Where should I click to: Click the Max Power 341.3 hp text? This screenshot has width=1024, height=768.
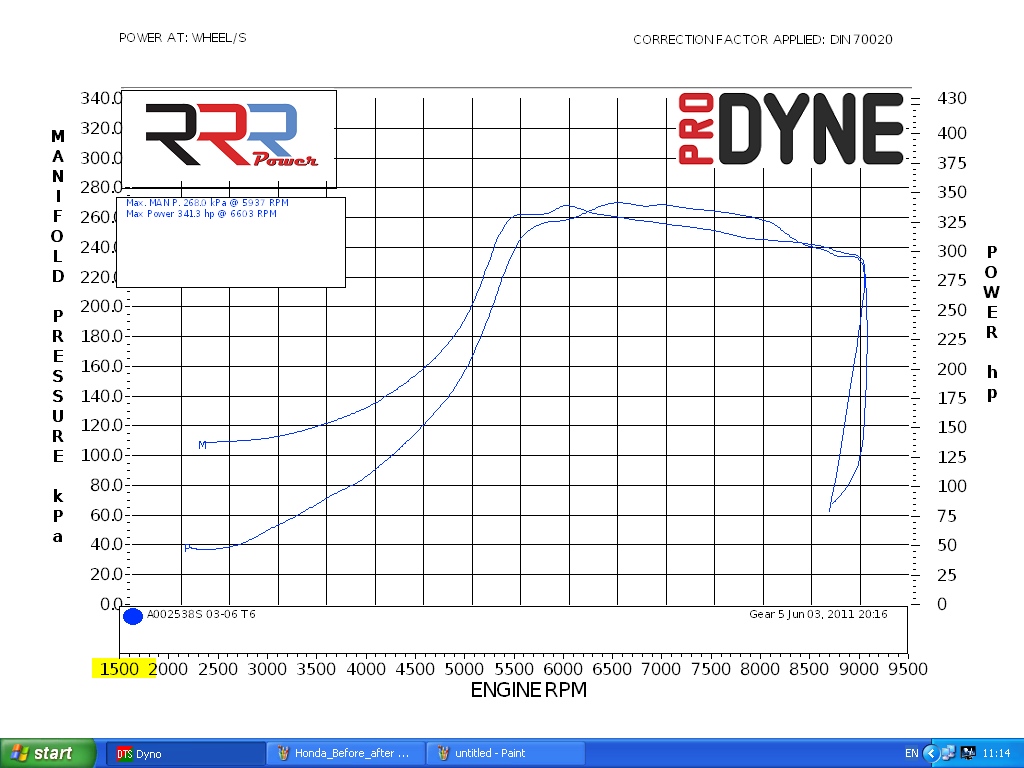coord(201,213)
